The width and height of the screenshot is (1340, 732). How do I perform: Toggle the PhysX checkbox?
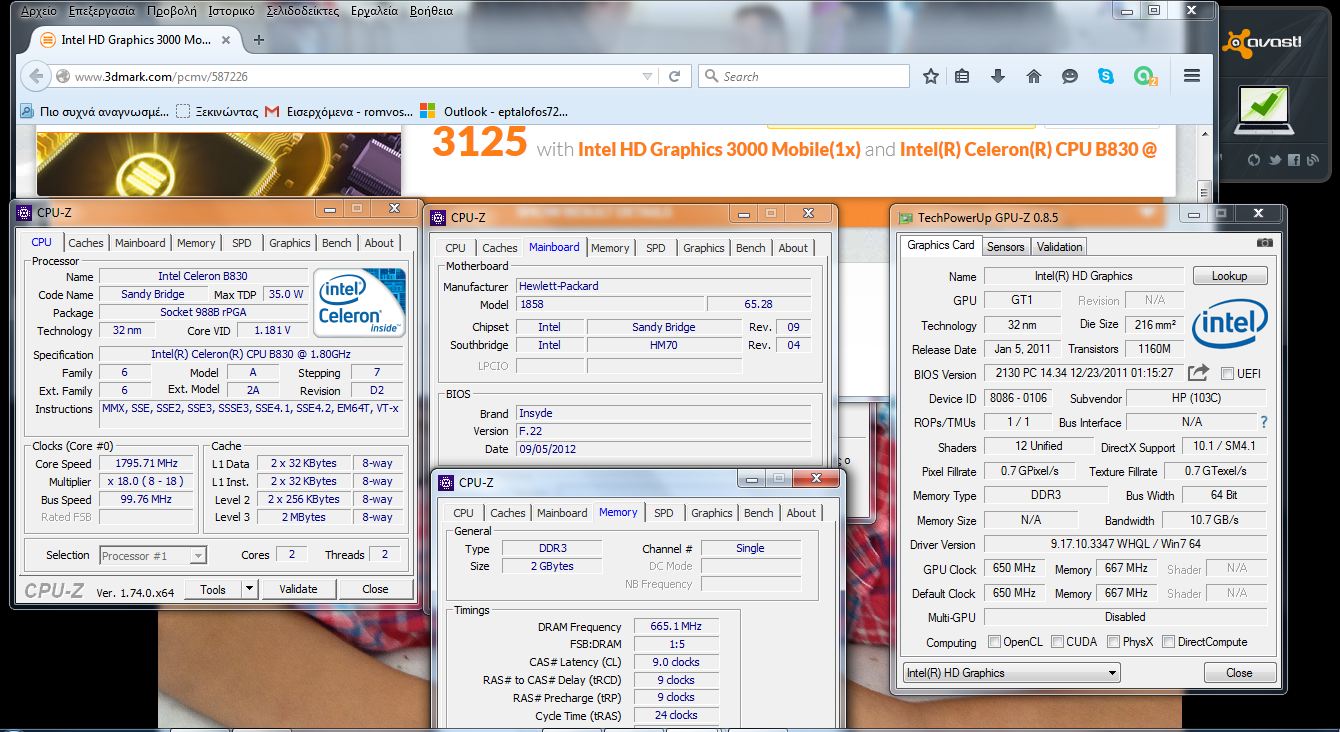[1113, 642]
